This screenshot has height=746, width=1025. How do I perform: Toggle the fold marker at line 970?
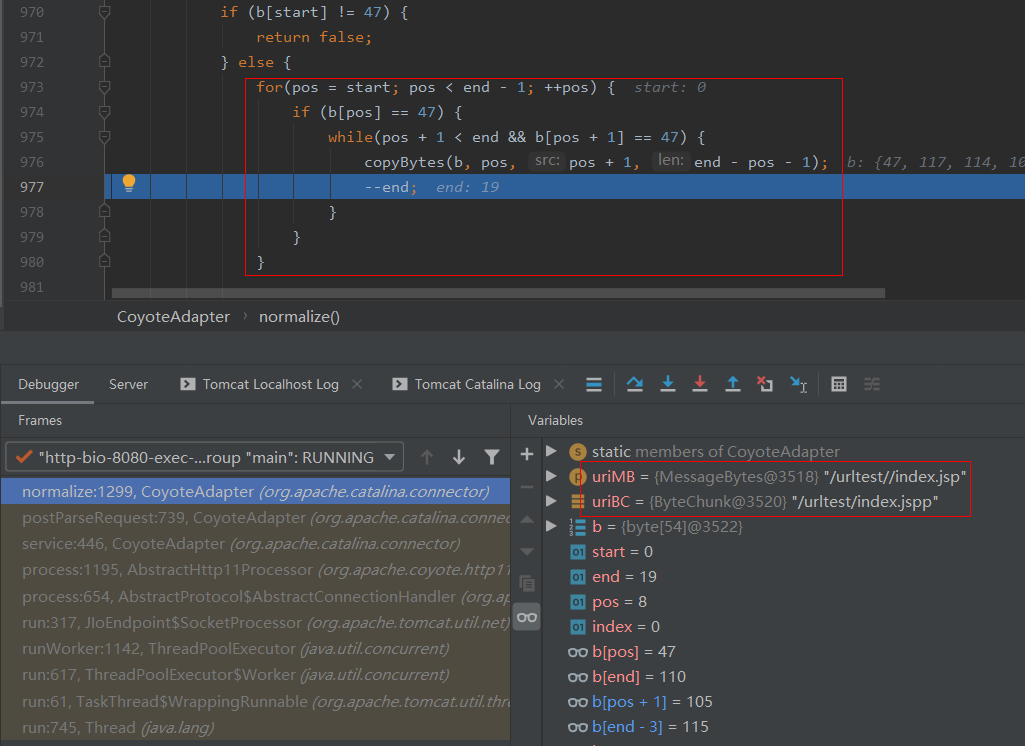(x=104, y=12)
